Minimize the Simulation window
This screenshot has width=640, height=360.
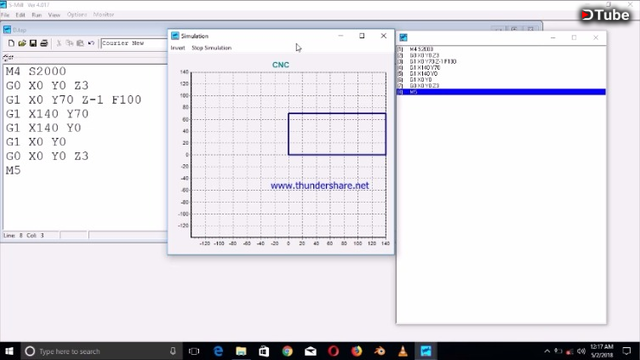point(341,36)
